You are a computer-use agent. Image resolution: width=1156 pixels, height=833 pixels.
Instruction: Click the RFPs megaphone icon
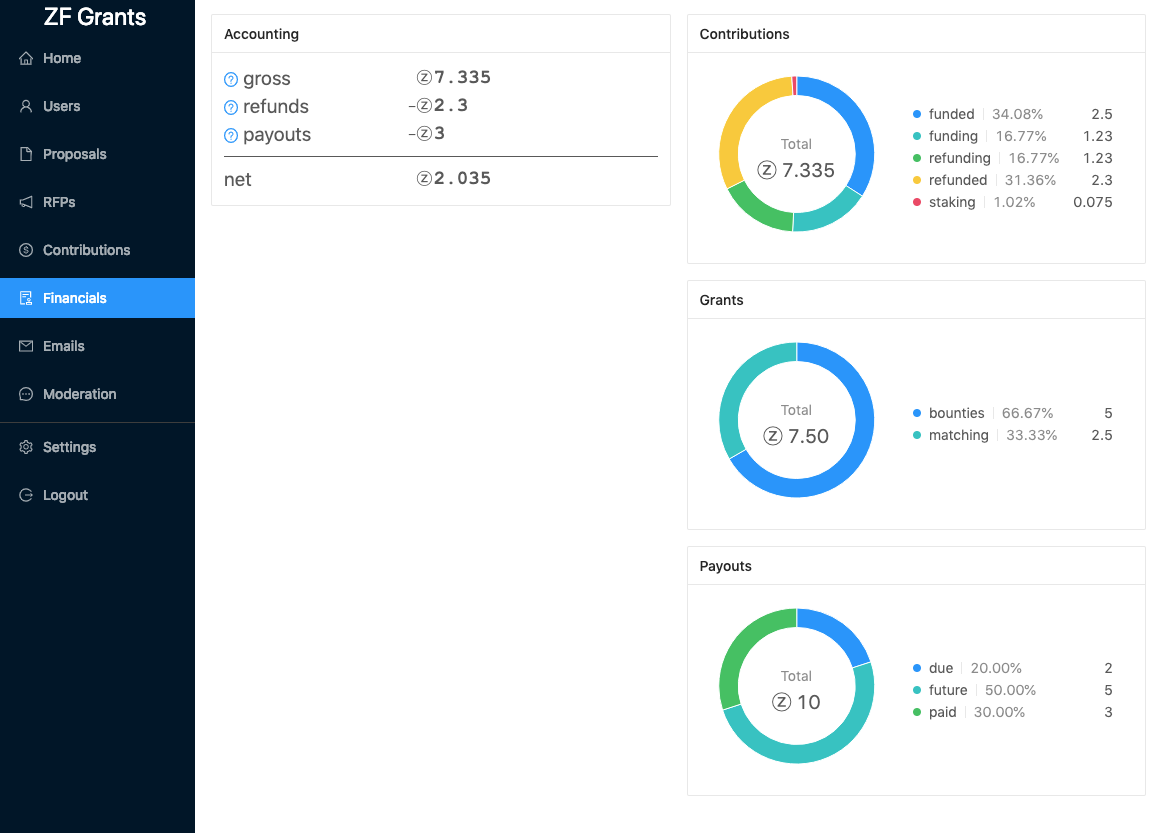point(26,202)
